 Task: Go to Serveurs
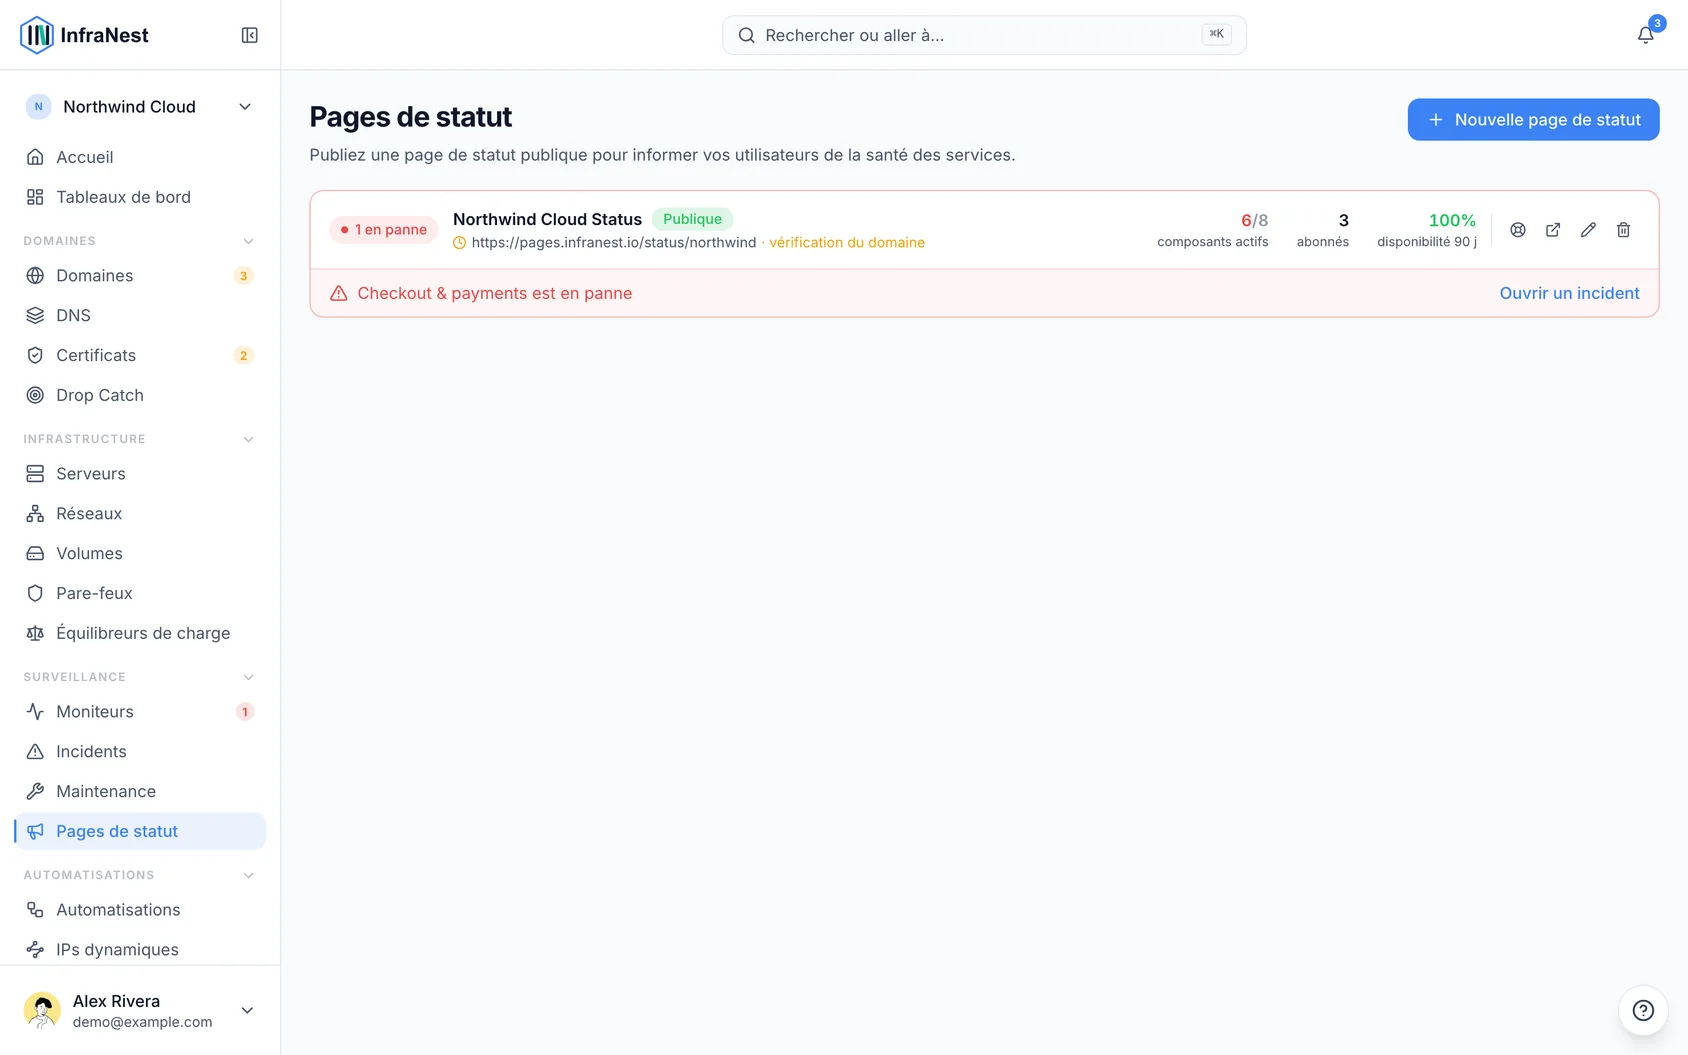tap(140, 473)
